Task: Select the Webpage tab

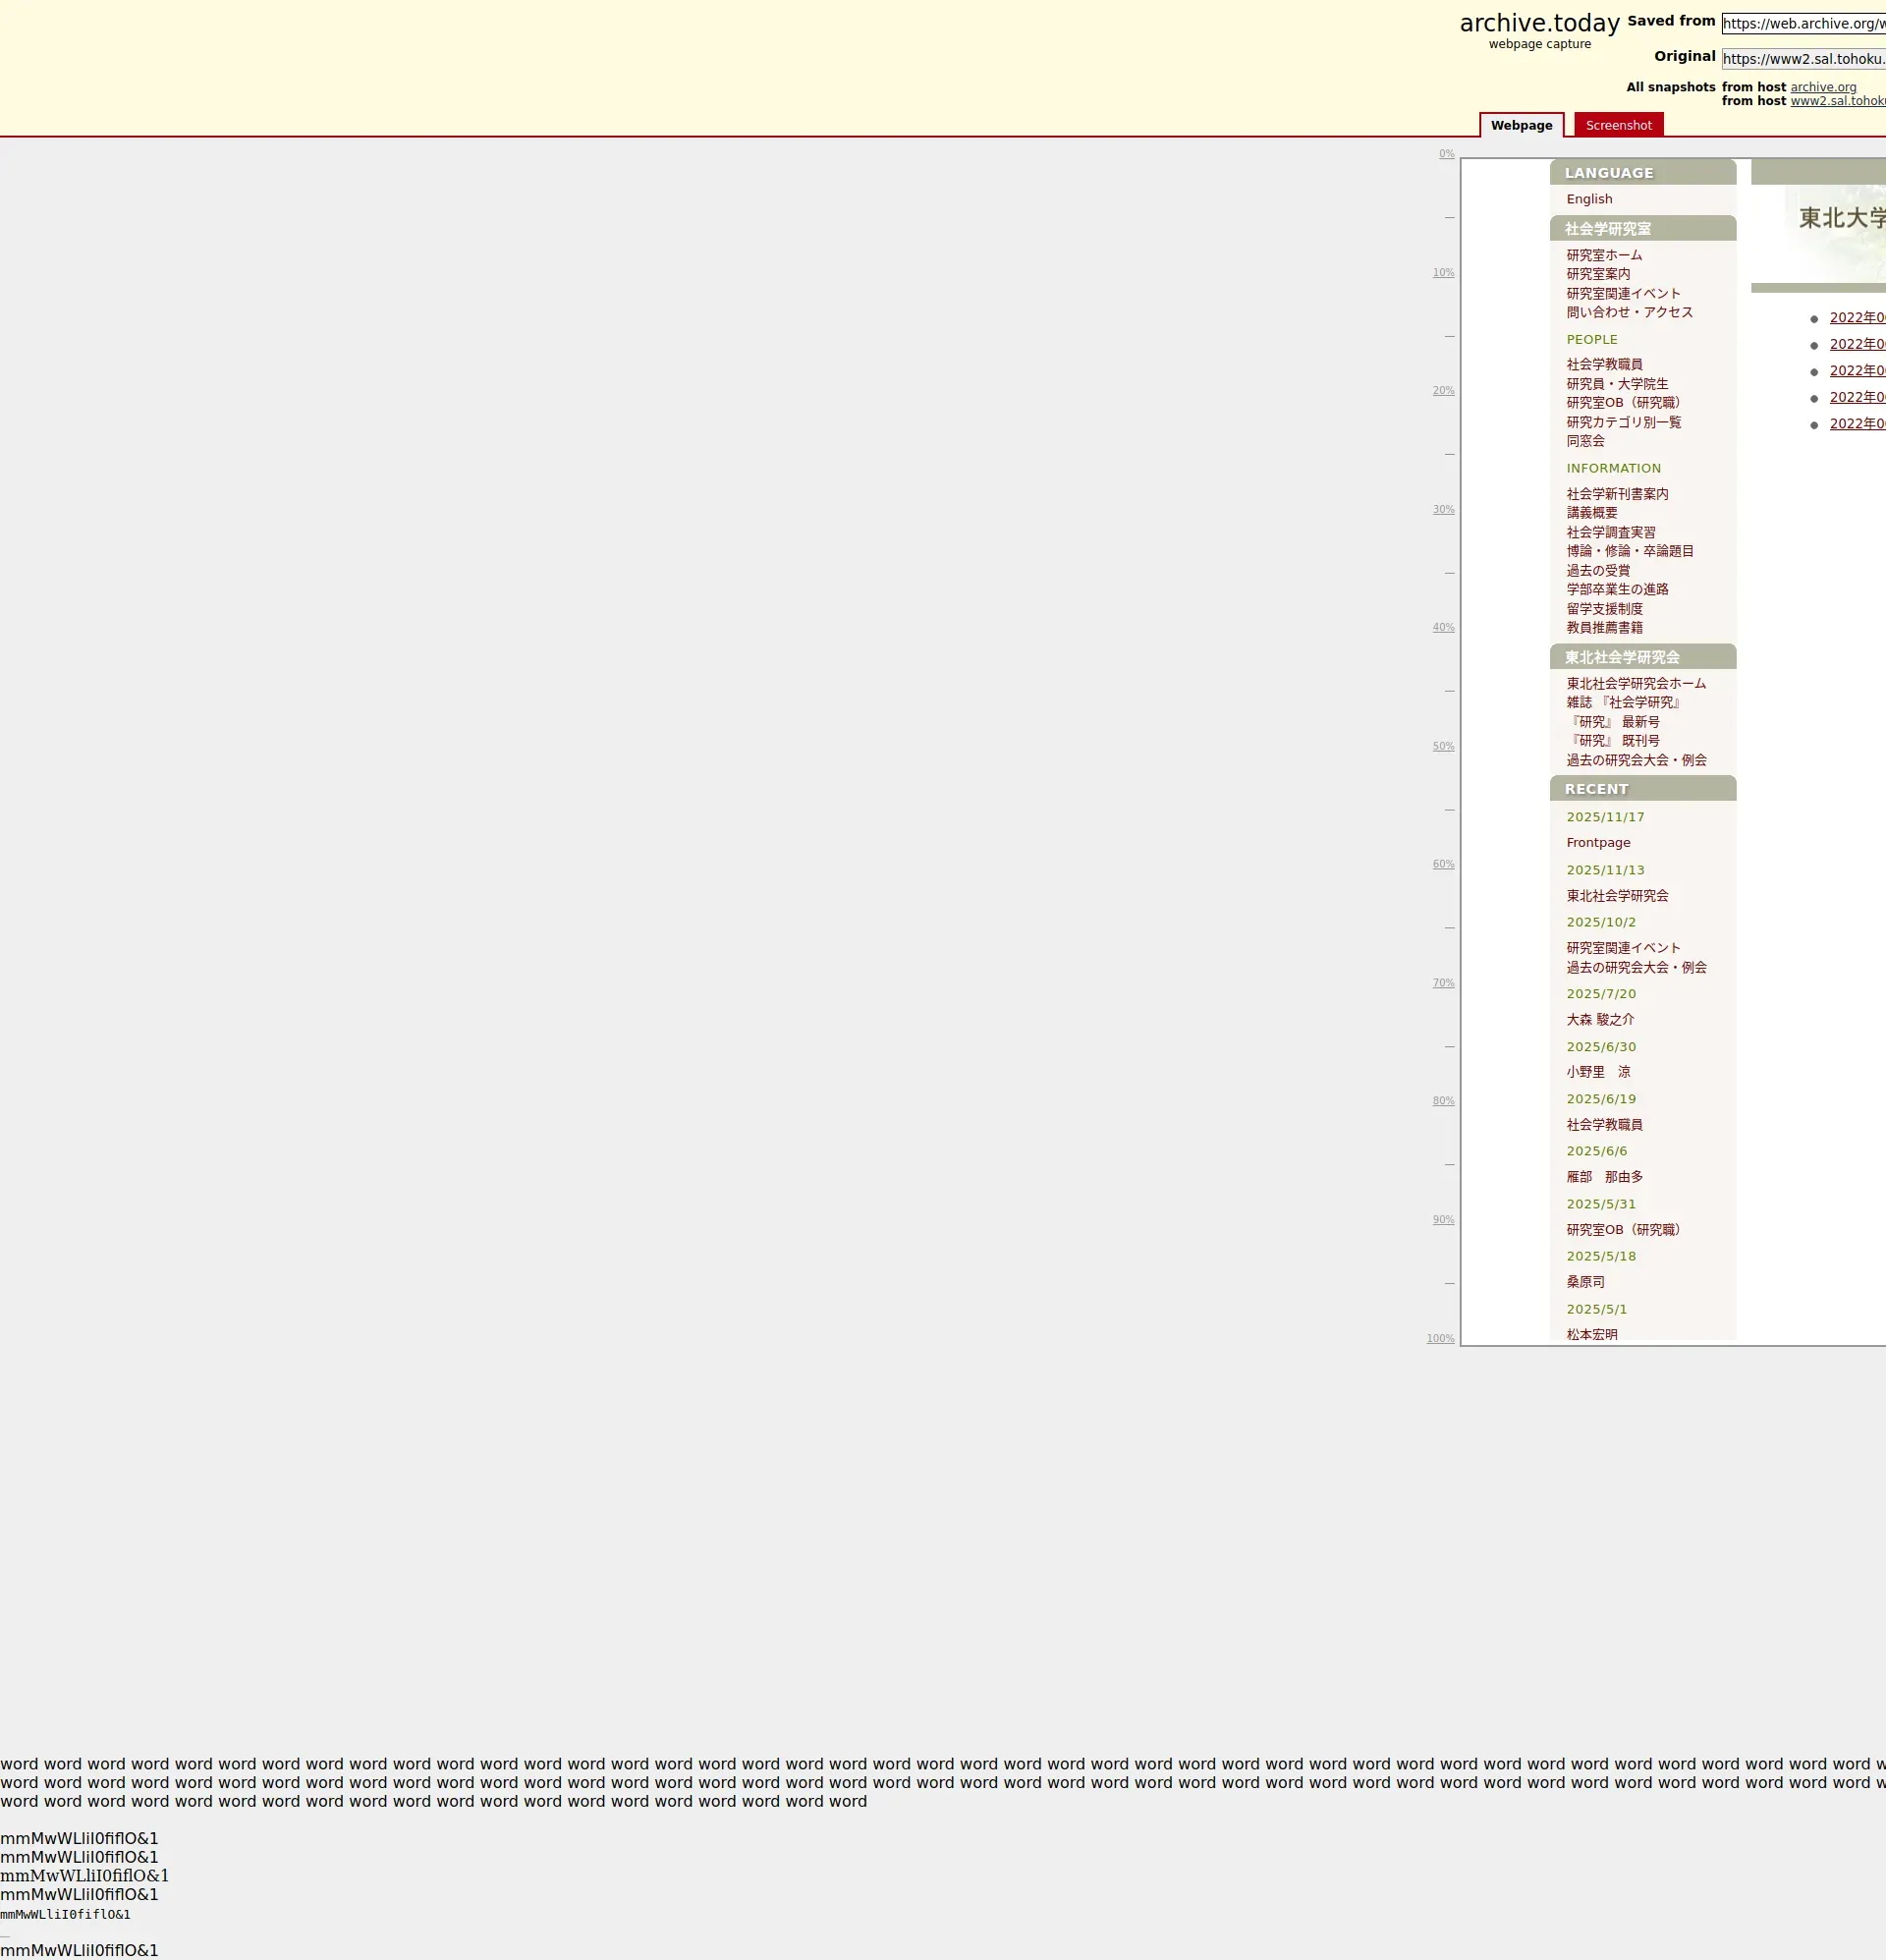Action: pyautogui.click(x=1521, y=125)
